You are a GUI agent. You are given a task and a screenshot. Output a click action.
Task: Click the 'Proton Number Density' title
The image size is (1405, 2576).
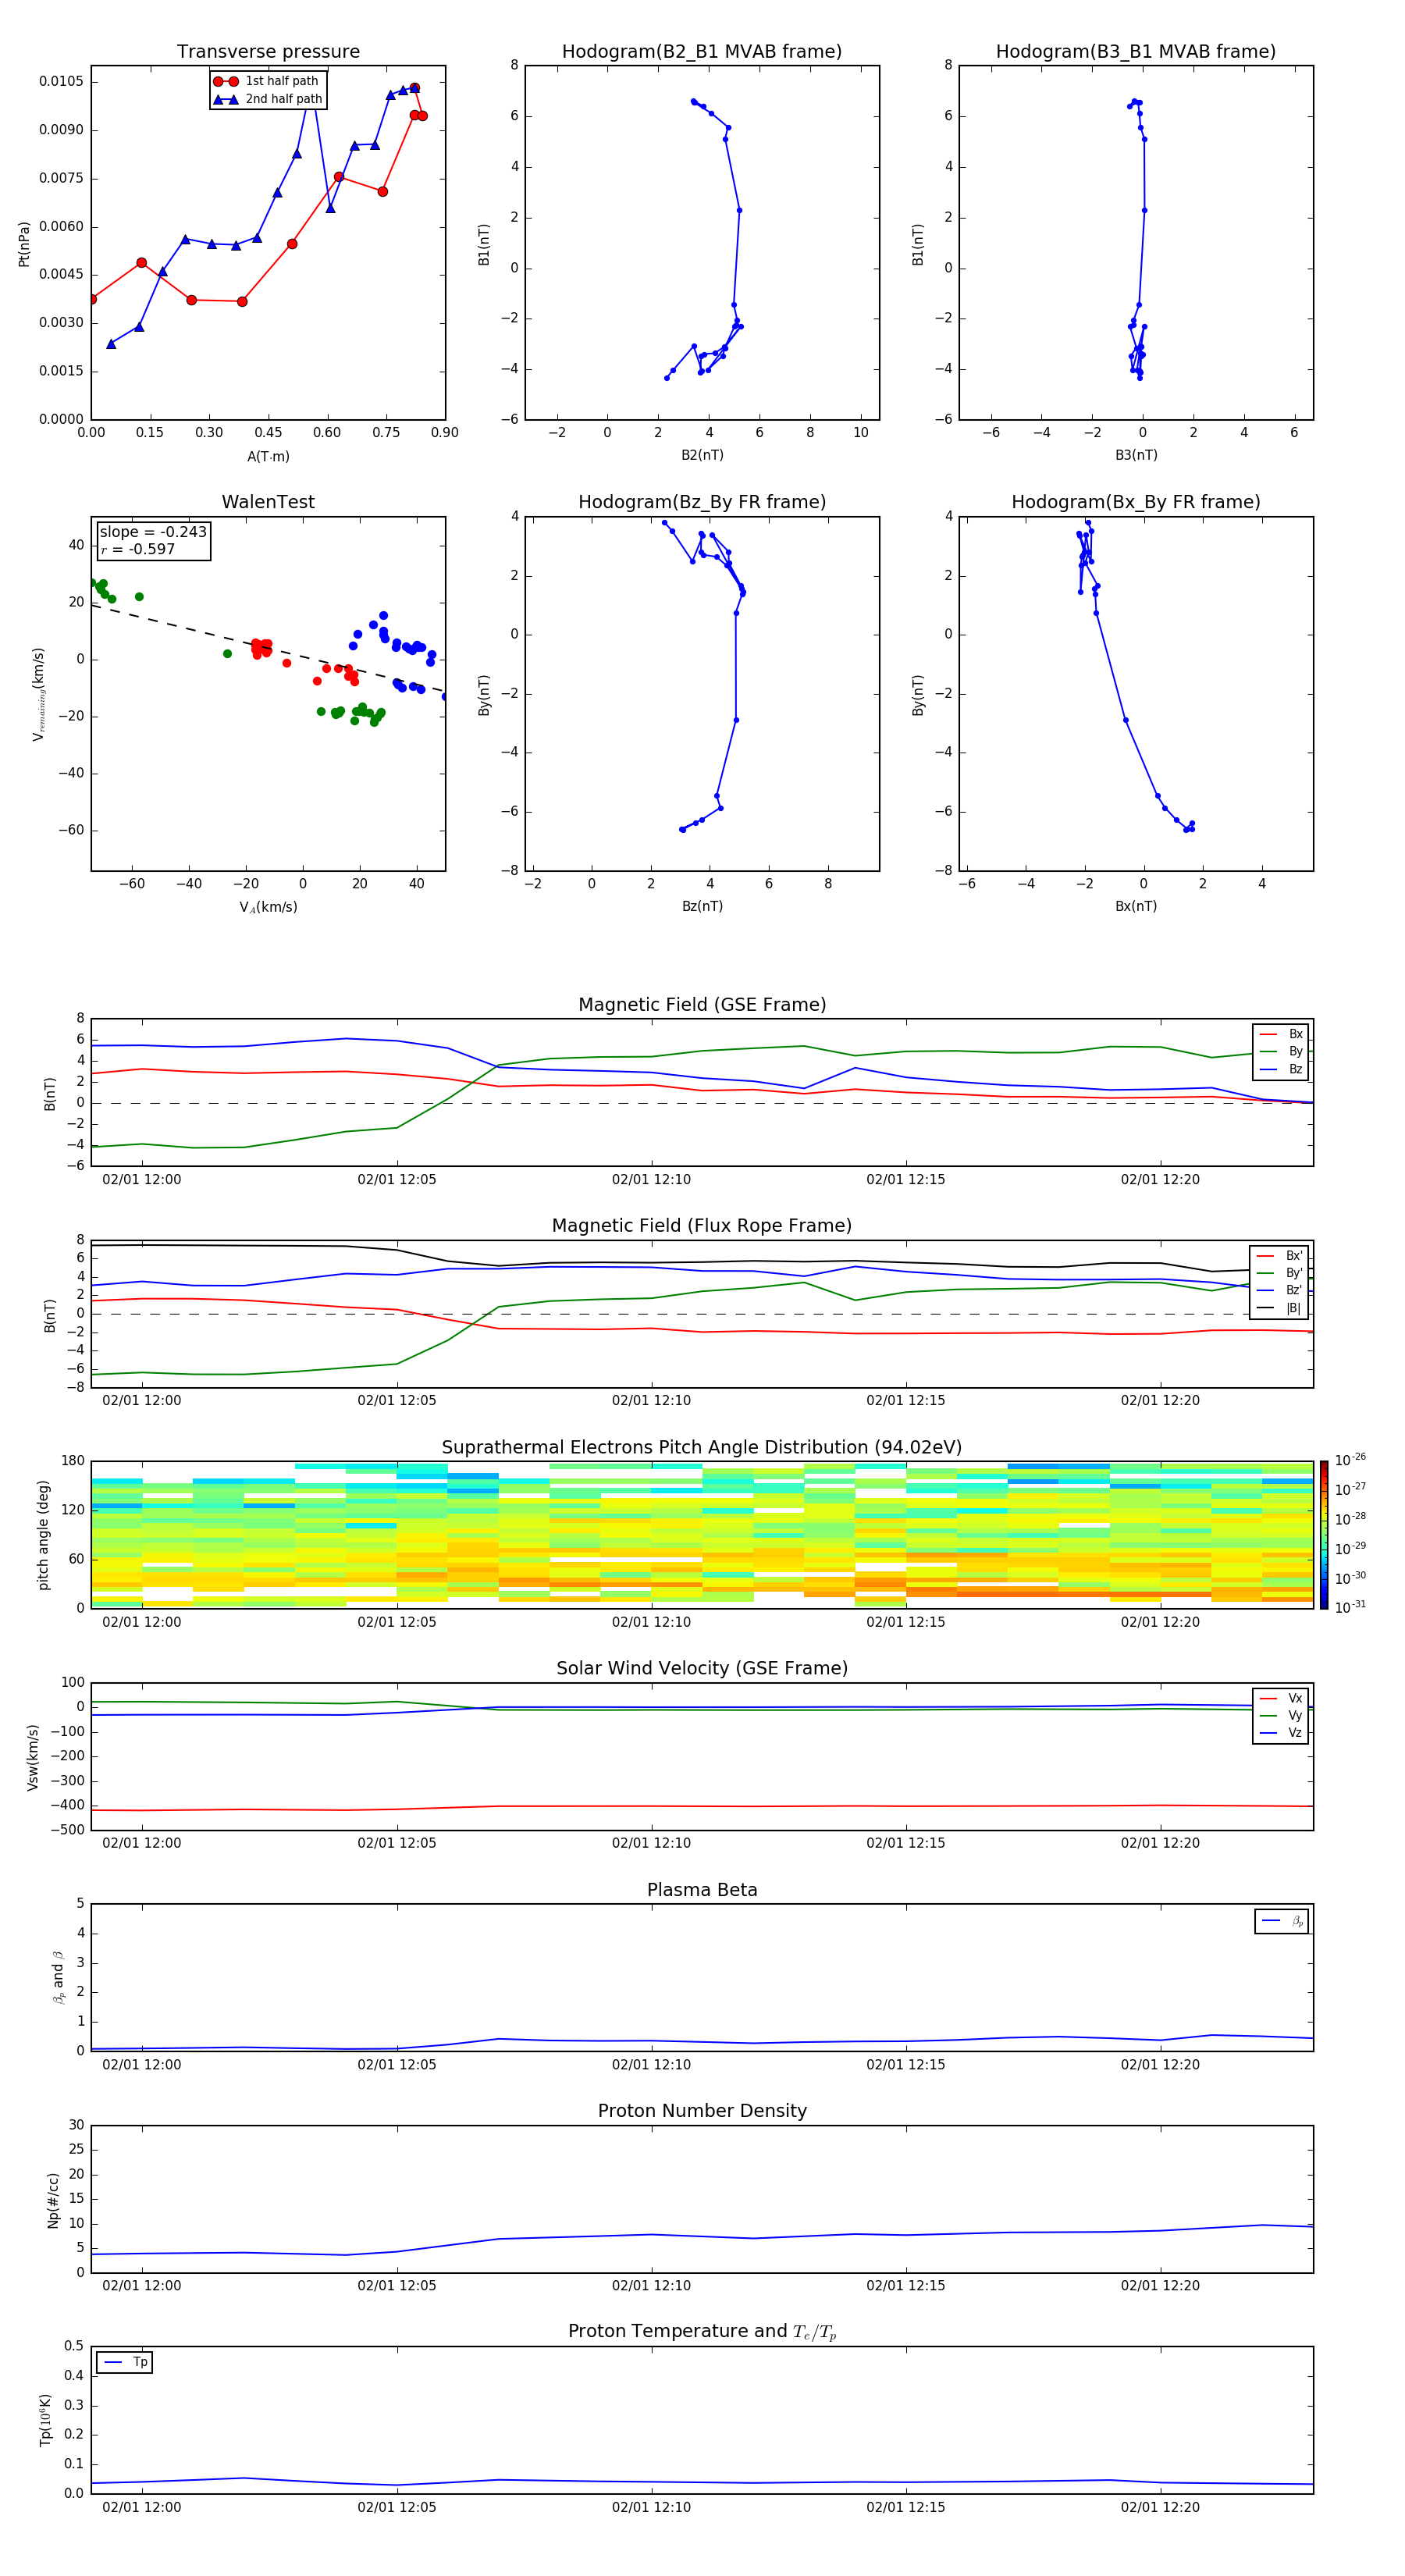(702, 2111)
